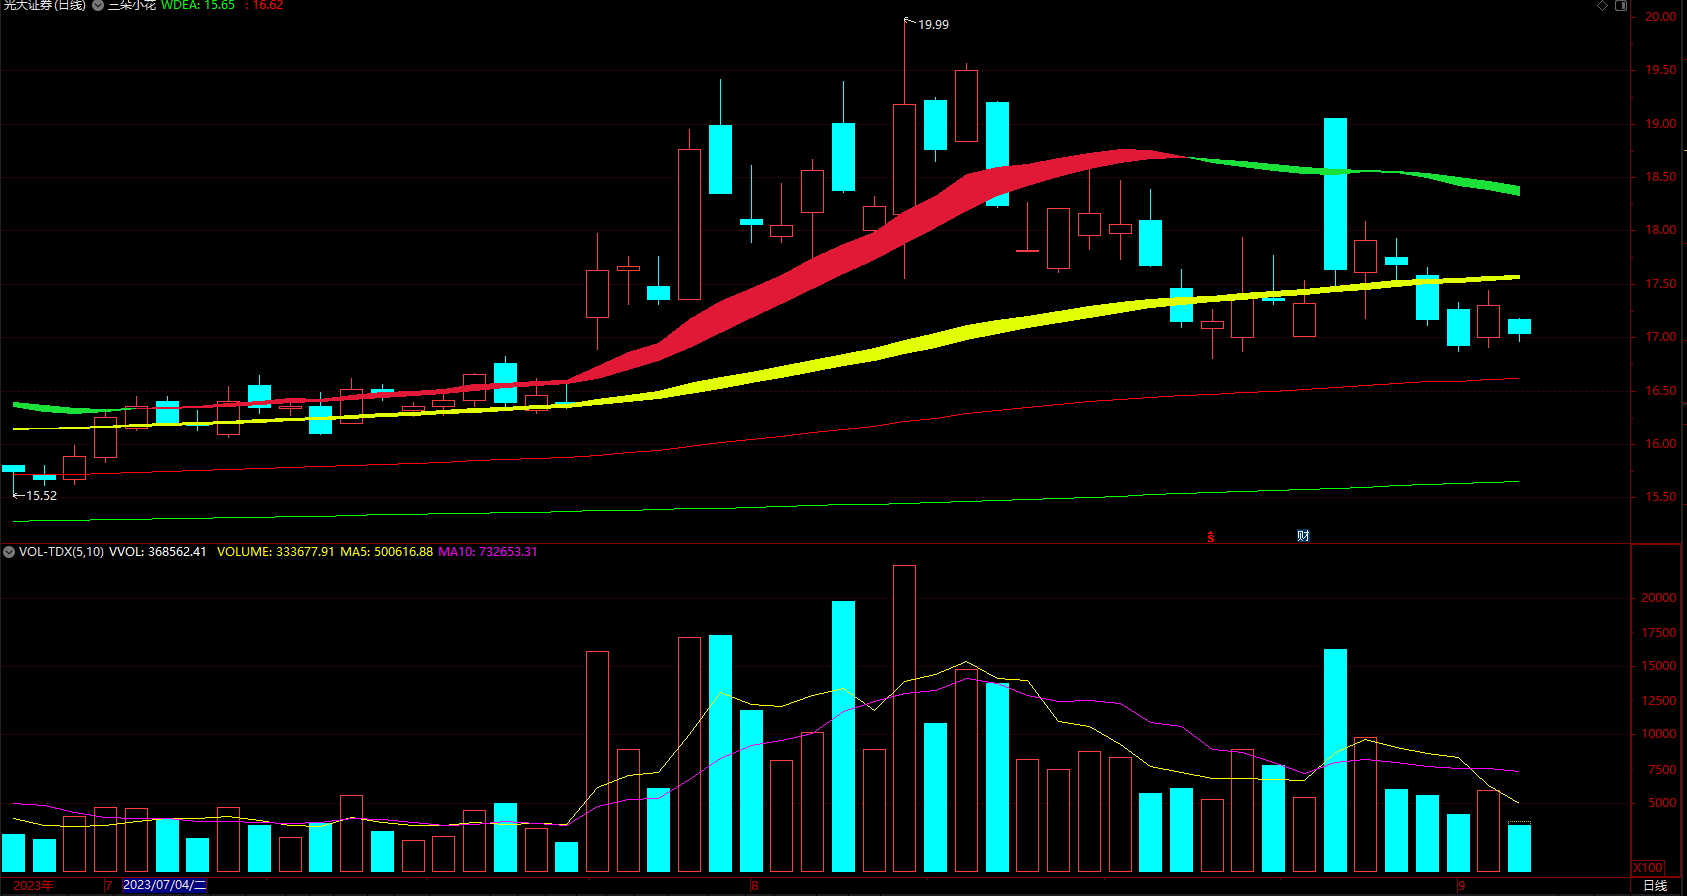Image resolution: width=1687 pixels, height=896 pixels.
Task: Click the 20.00 price axis label
Action: (1661, 17)
